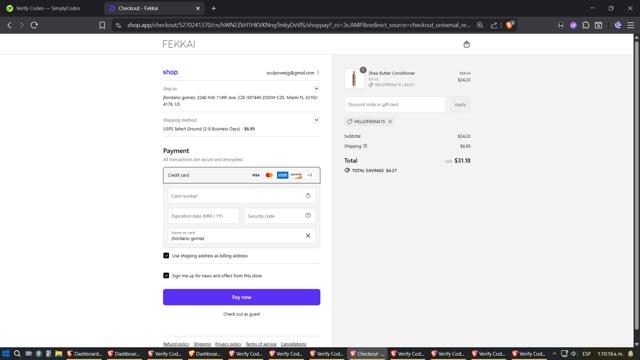Click the lock icon in Card number field
640x360 pixels.
coord(308,196)
